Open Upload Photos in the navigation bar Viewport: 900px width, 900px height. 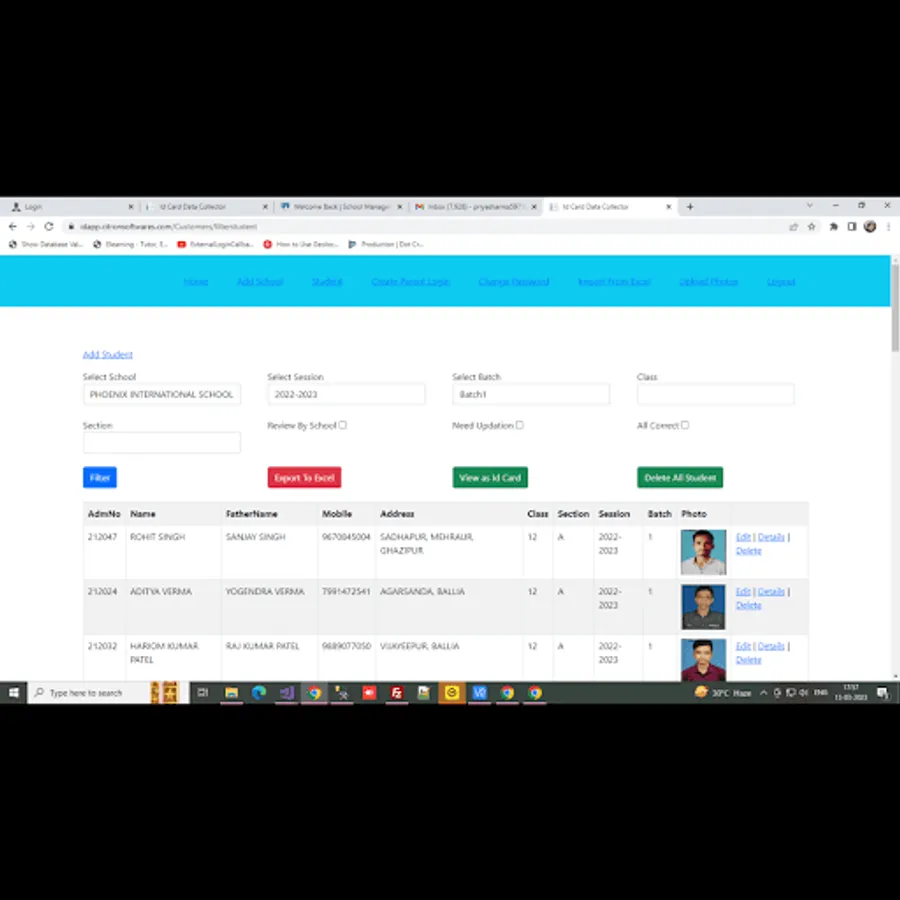pyautogui.click(x=708, y=282)
